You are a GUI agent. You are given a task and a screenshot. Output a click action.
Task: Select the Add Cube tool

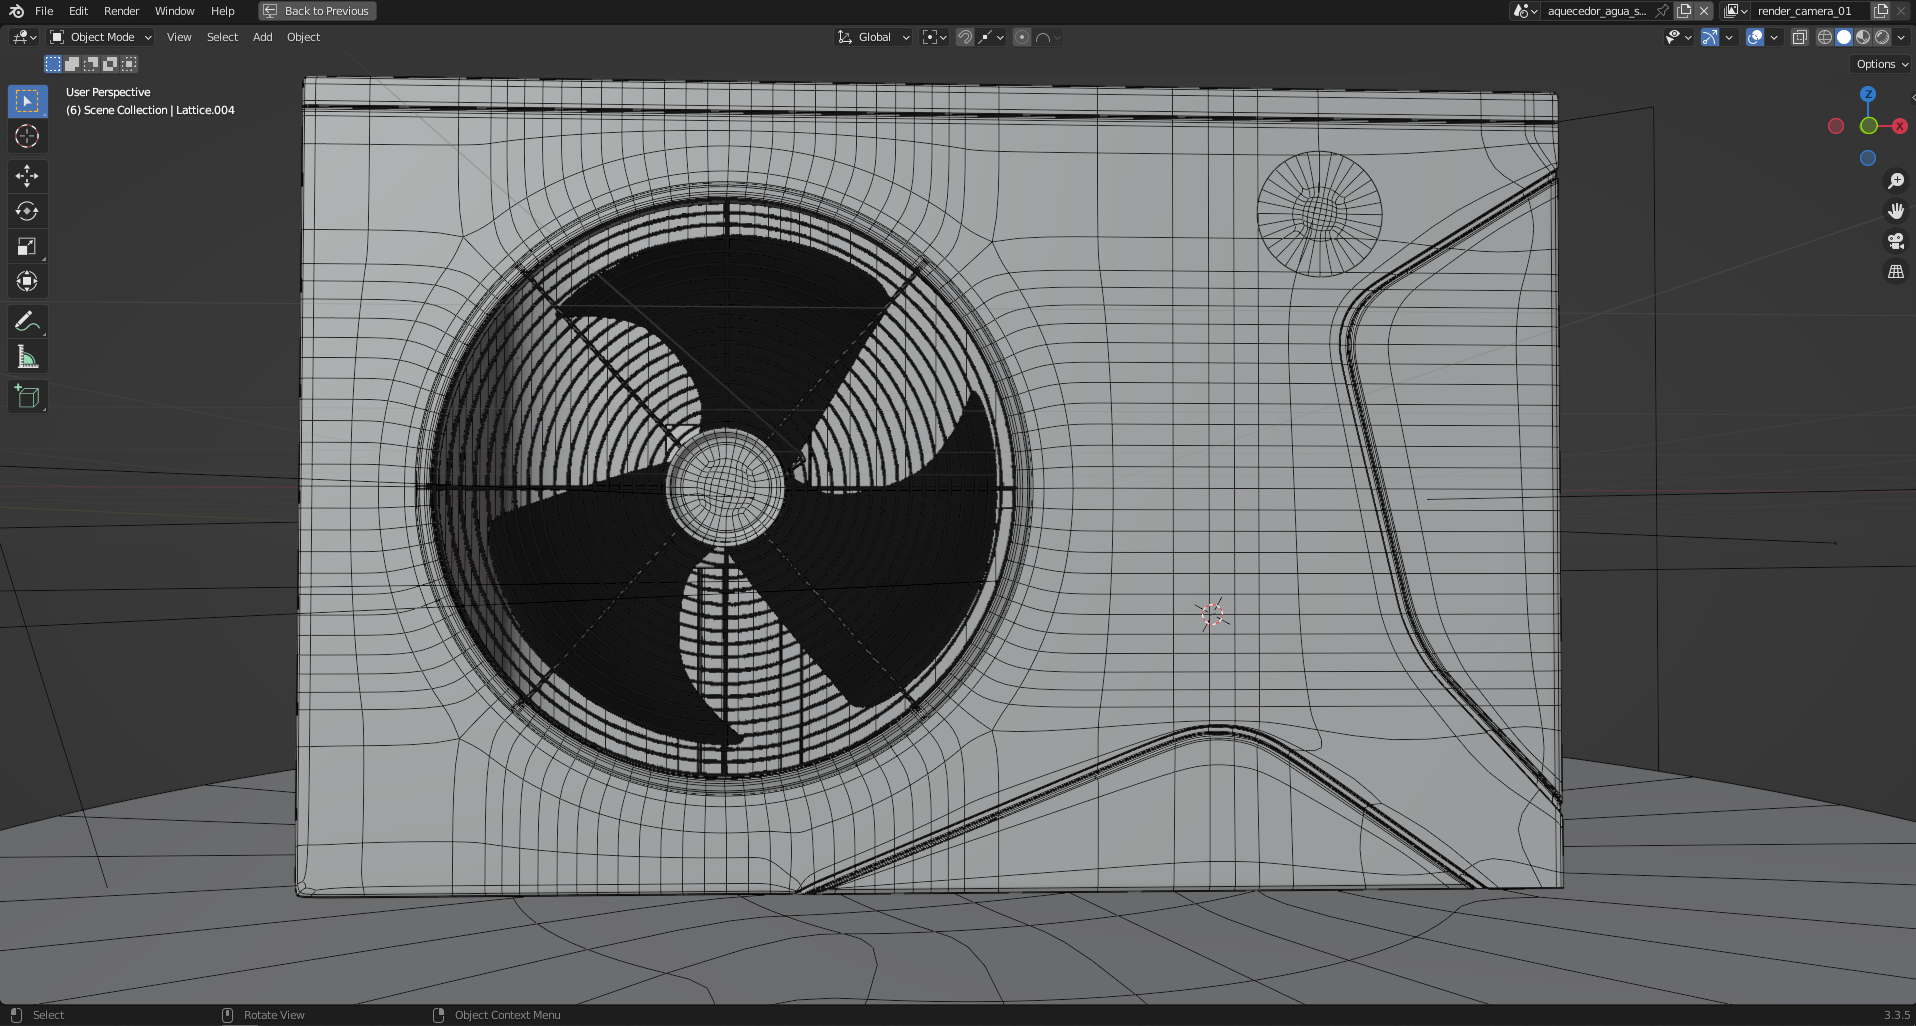(27, 397)
